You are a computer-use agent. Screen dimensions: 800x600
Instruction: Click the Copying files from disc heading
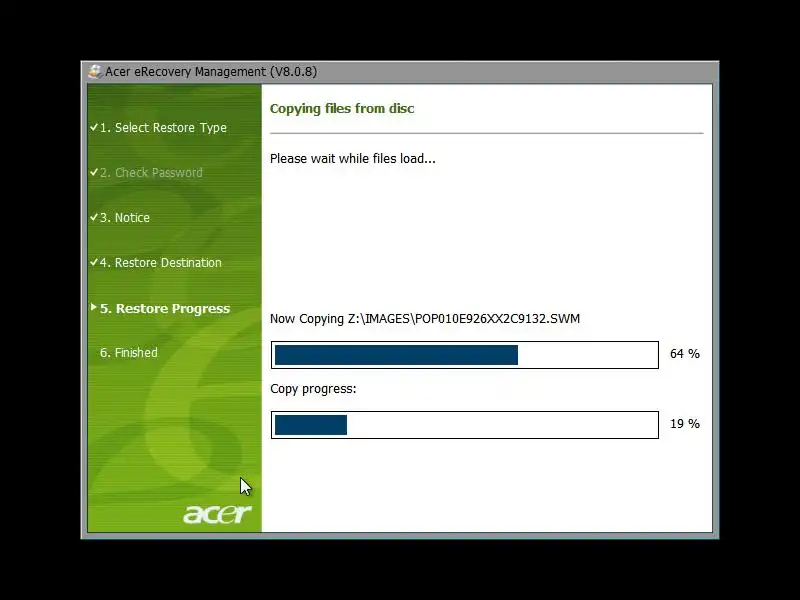coord(342,109)
